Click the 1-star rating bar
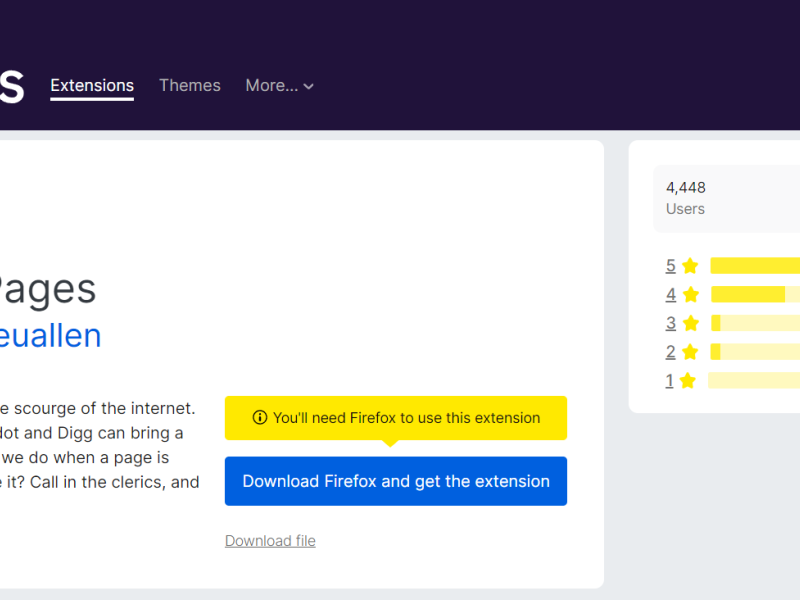800x600 pixels. click(754, 380)
